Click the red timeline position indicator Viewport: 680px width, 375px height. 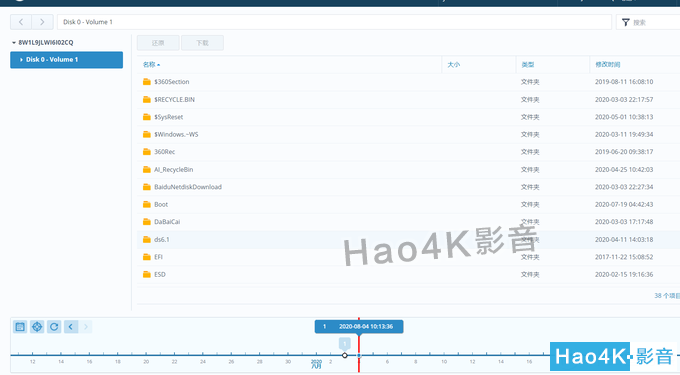(x=359, y=345)
